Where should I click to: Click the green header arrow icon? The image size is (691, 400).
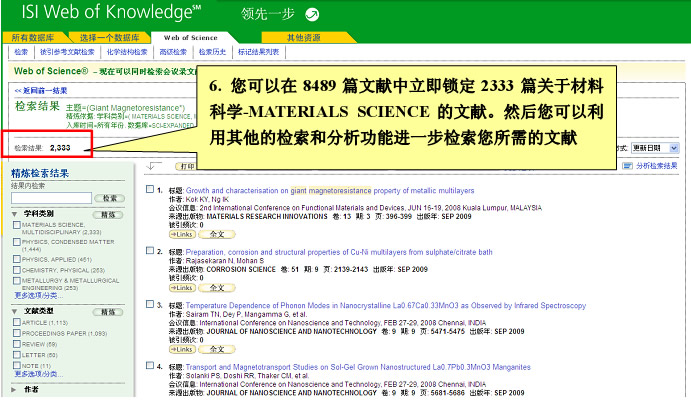pyautogui.click(x=312, y=15)
